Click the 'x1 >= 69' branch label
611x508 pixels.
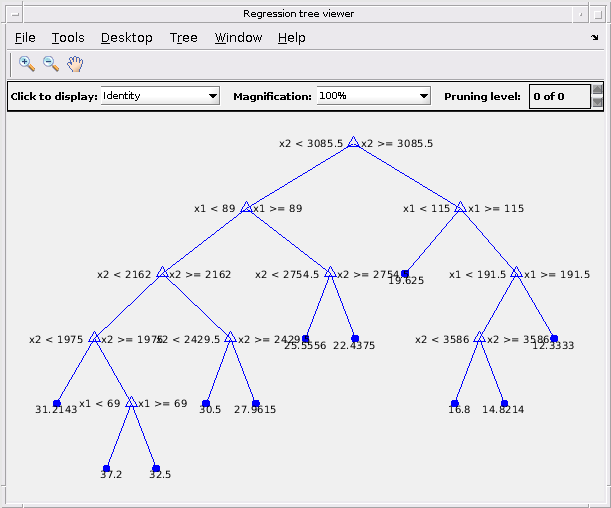pyautogui.click(x=162, y=403)
